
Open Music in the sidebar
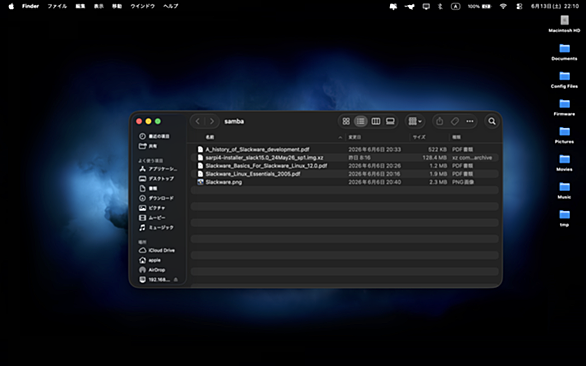point(156,227)
